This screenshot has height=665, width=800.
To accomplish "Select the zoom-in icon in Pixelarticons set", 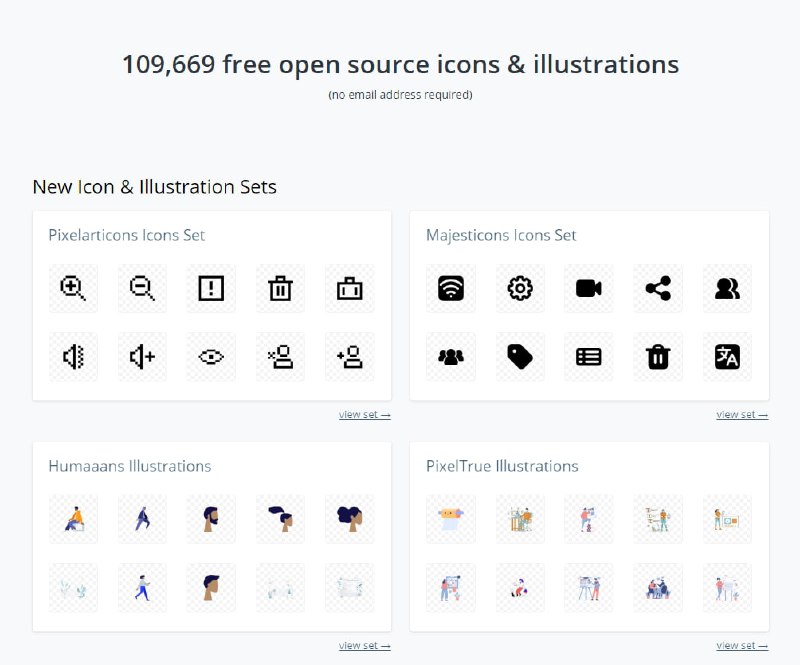I will (73, 288).
